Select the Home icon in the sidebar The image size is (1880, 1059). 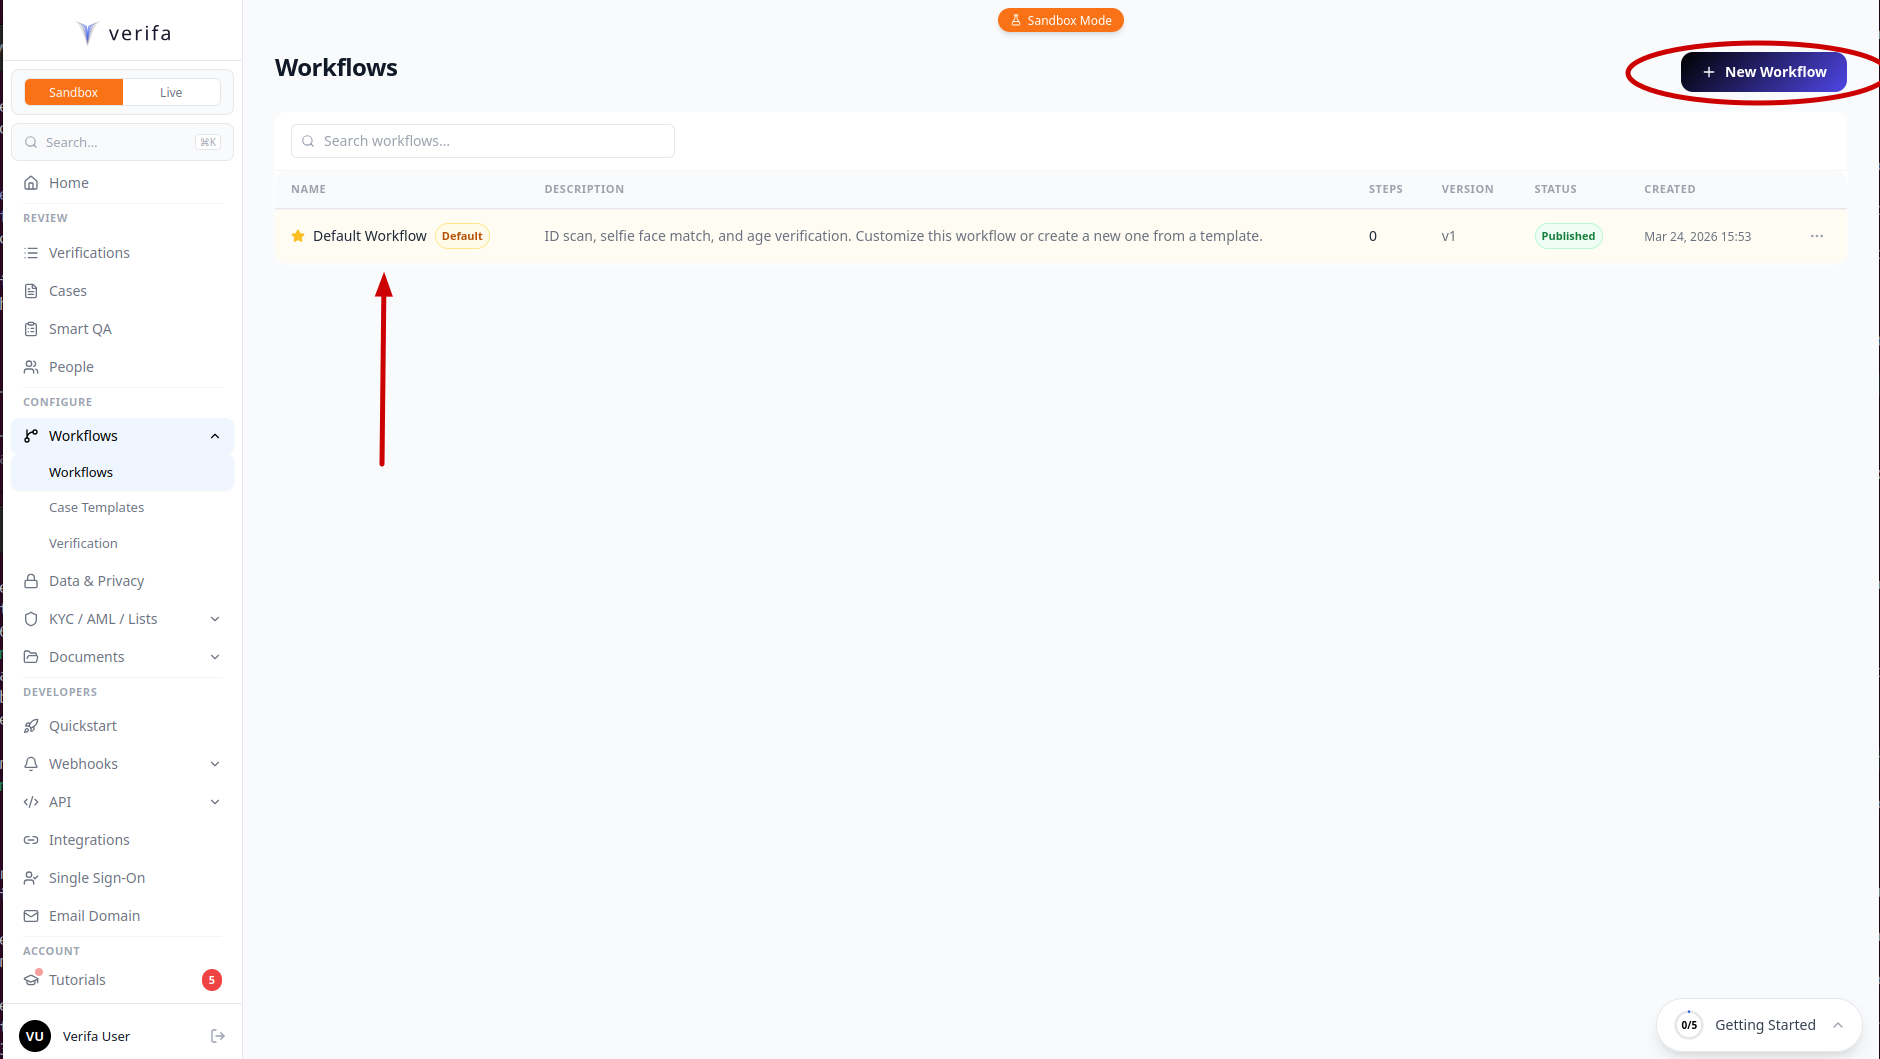pos(33,182)
